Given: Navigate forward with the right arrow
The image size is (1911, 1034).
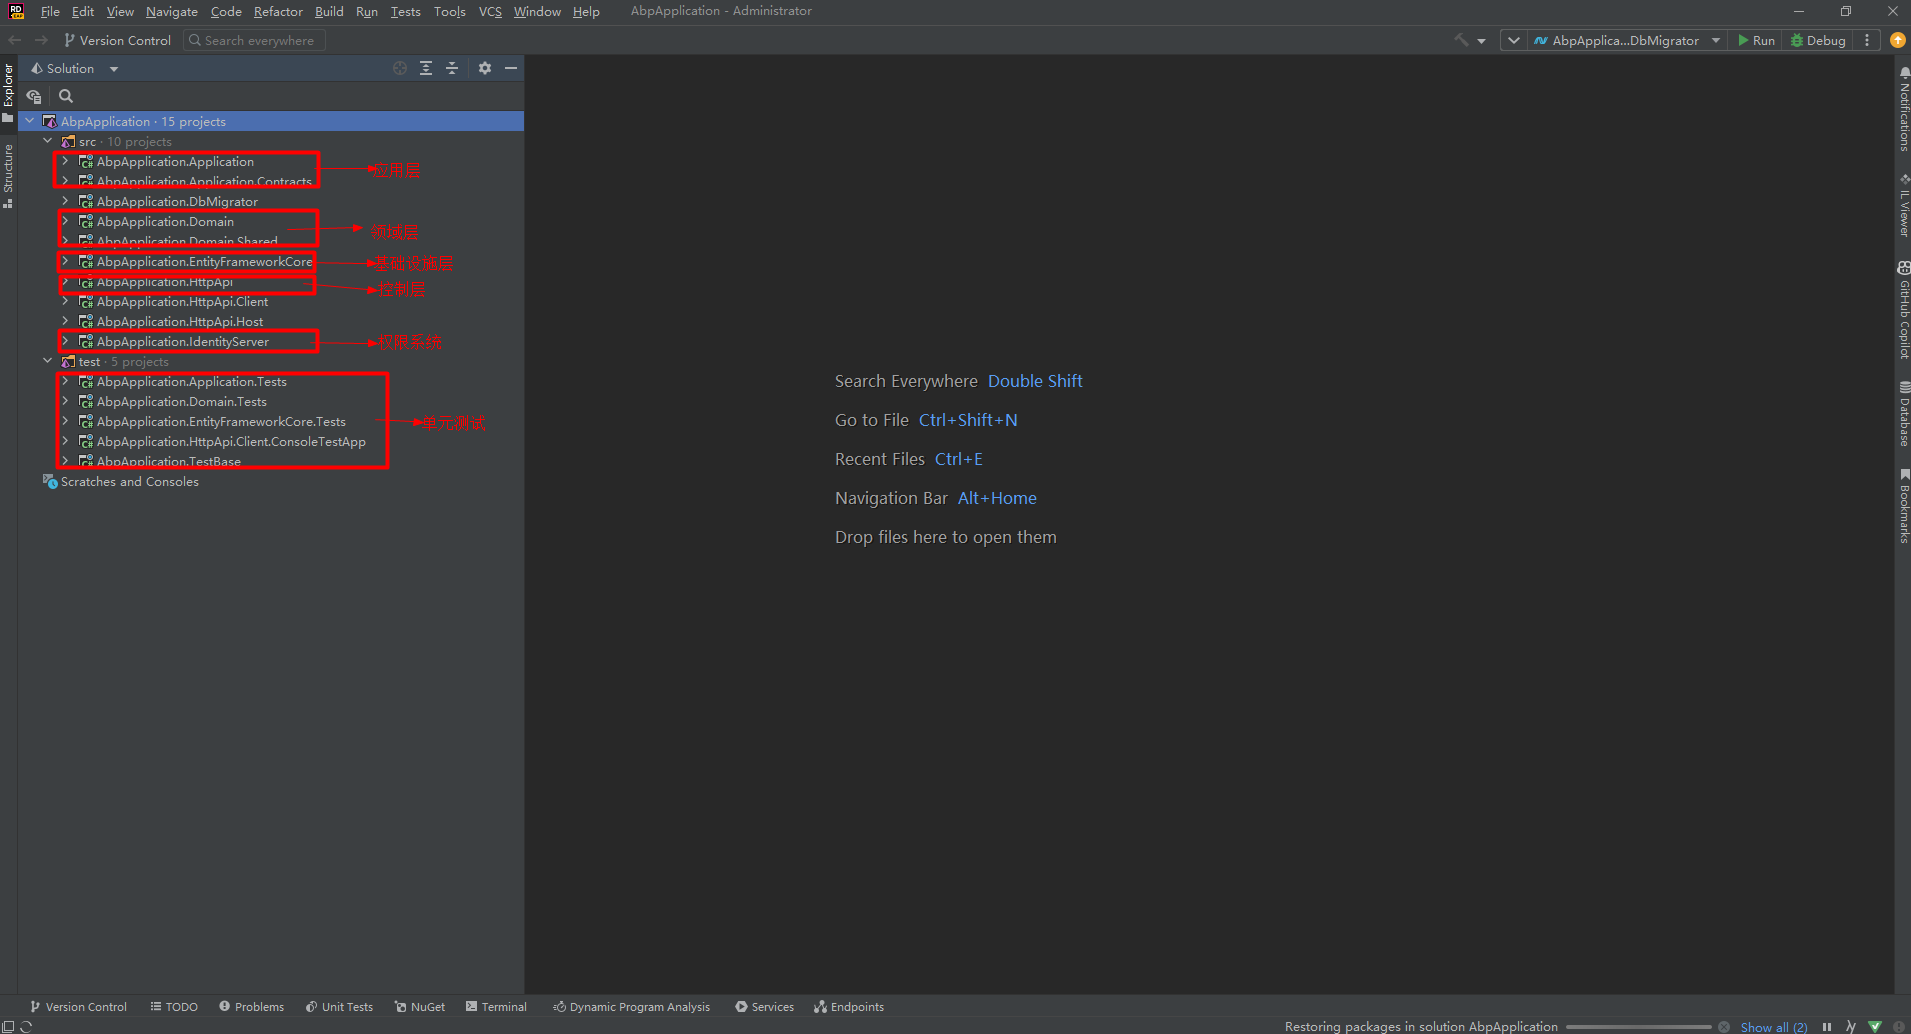Looking at the screenshot, I should click(x=41, y=40).
